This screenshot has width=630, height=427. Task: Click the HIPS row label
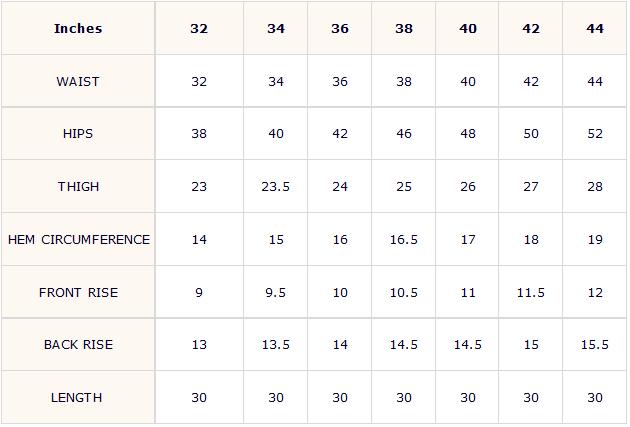point(78,134)
